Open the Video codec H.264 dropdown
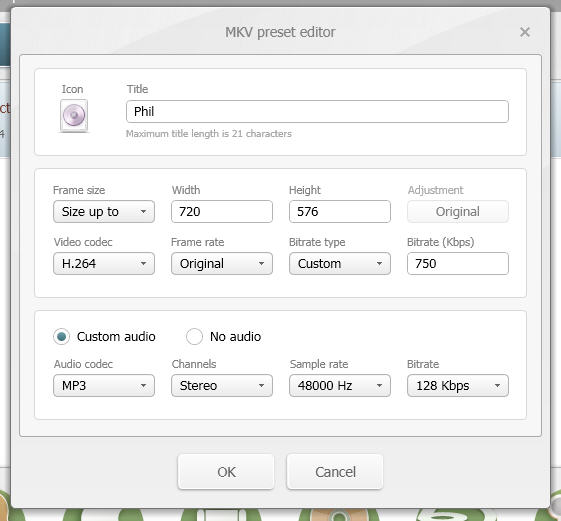561x521 pixels. [104, 264]
